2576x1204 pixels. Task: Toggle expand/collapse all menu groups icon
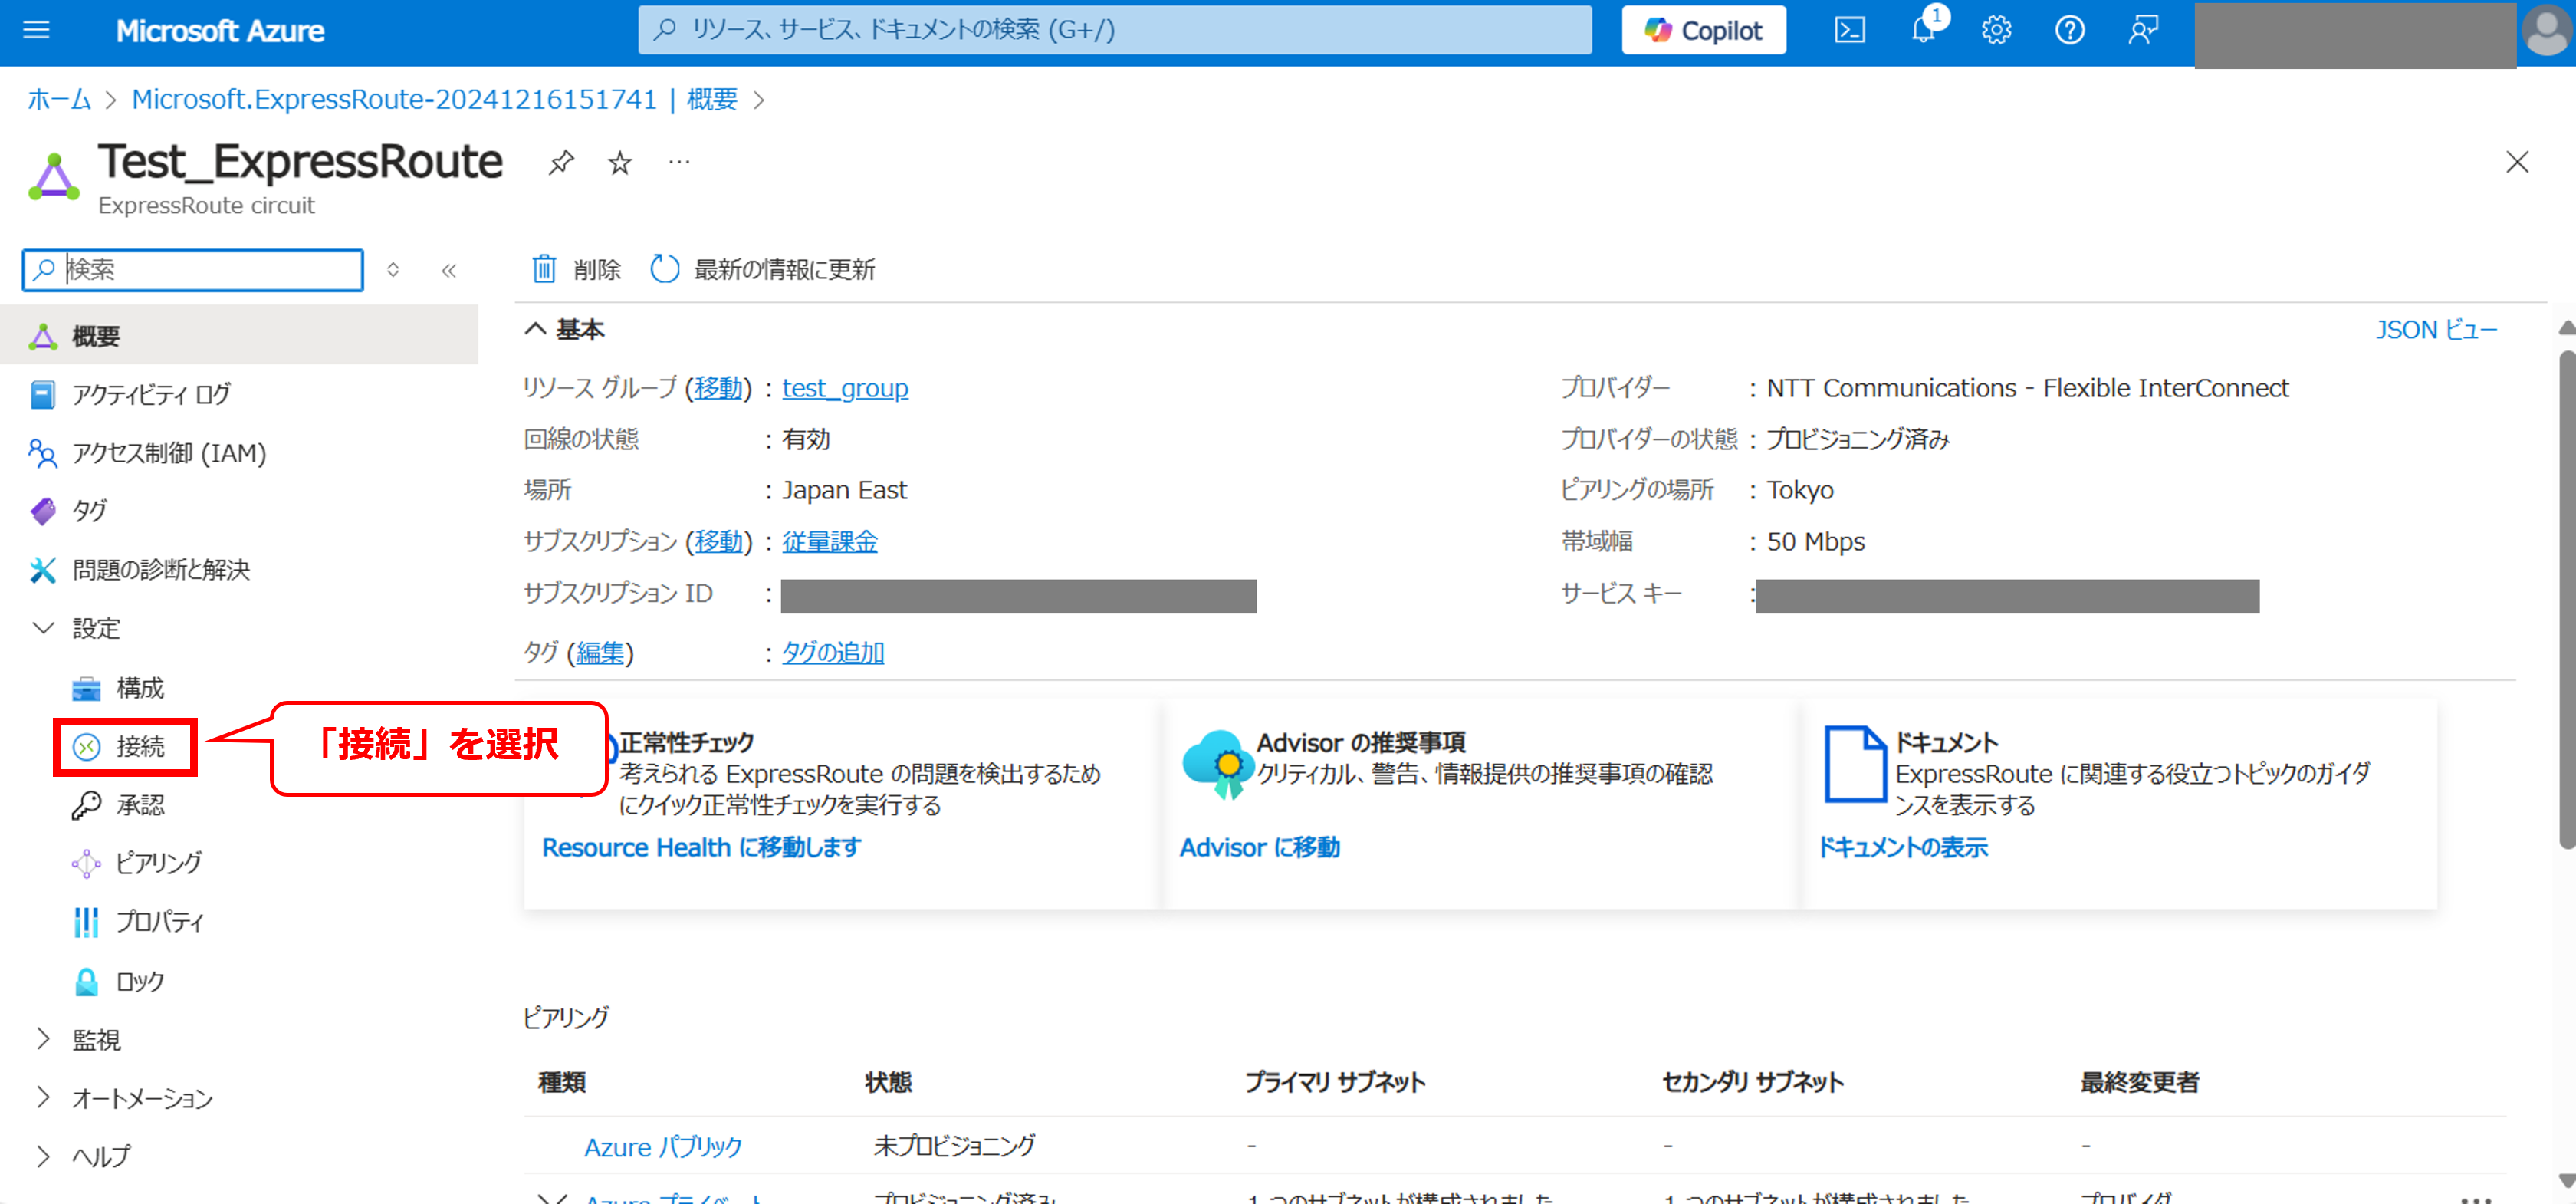pyautogui.click(x=393, y=270)
